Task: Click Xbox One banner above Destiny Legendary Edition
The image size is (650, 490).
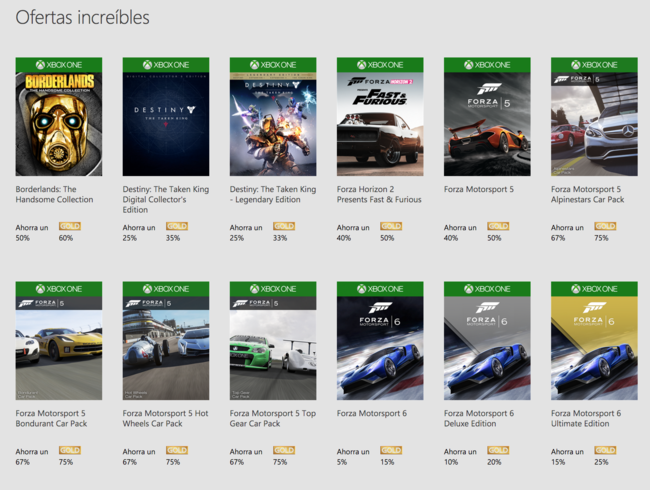Action: coord(273,65)
